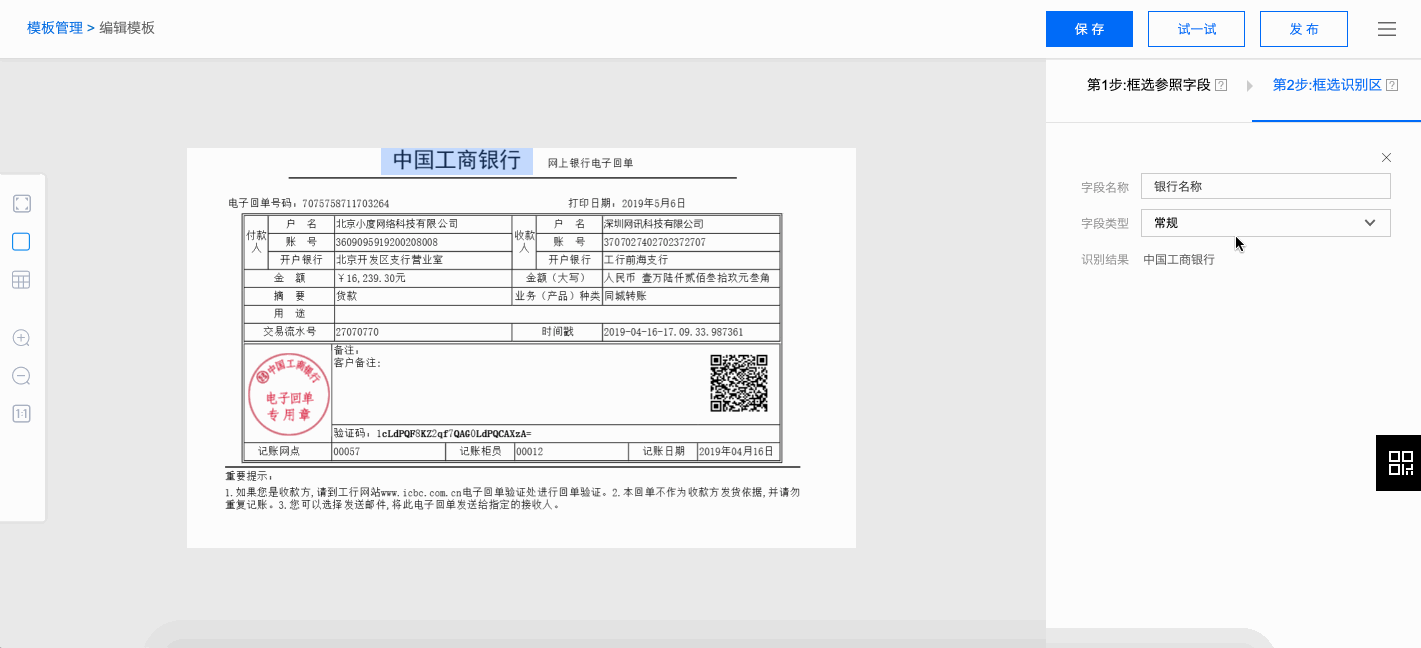Screen dimensions: 1421x648
Task: Click 重要提示 heading text
Action: [249, 476]
